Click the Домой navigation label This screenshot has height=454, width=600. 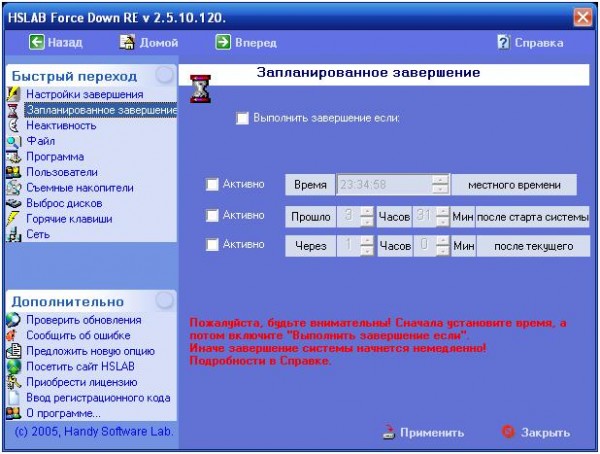(159, 42)
